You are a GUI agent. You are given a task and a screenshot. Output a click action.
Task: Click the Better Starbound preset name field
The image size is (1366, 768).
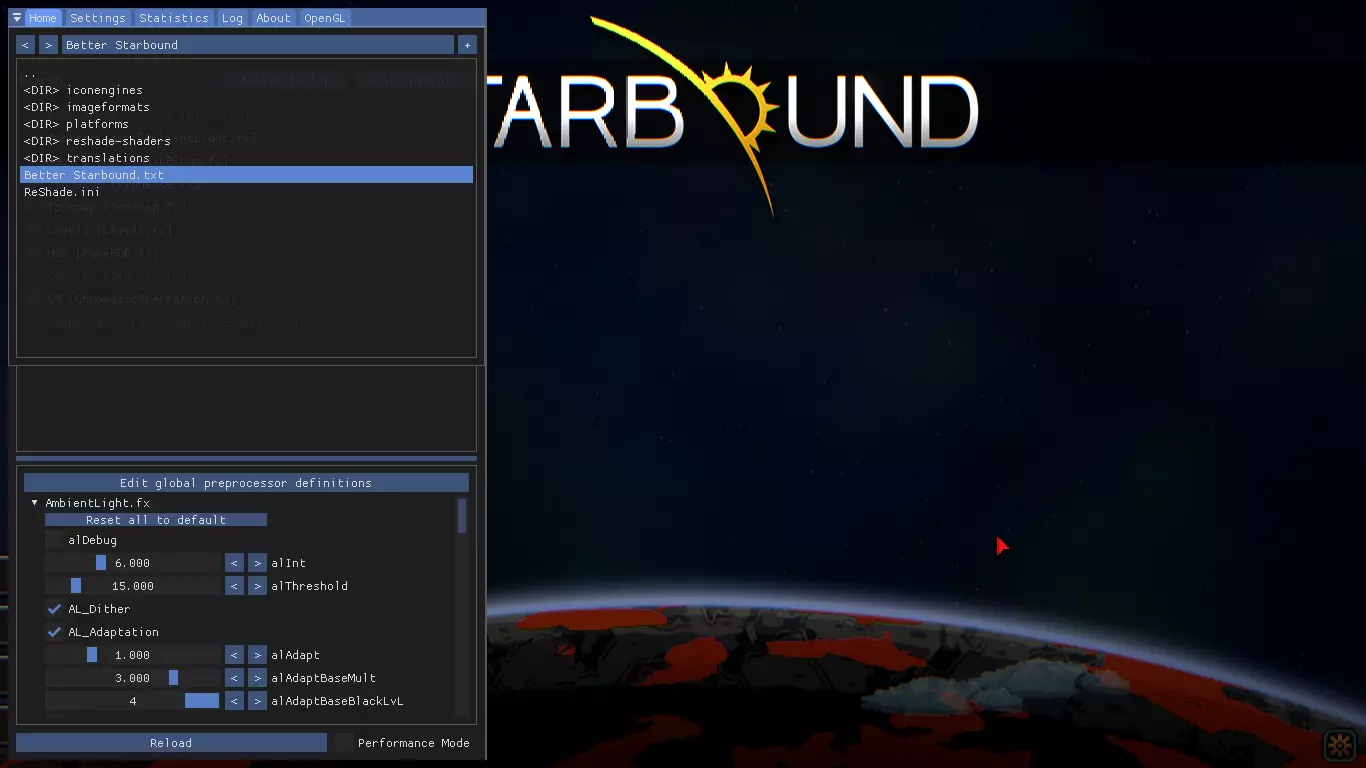coord(258,45)
